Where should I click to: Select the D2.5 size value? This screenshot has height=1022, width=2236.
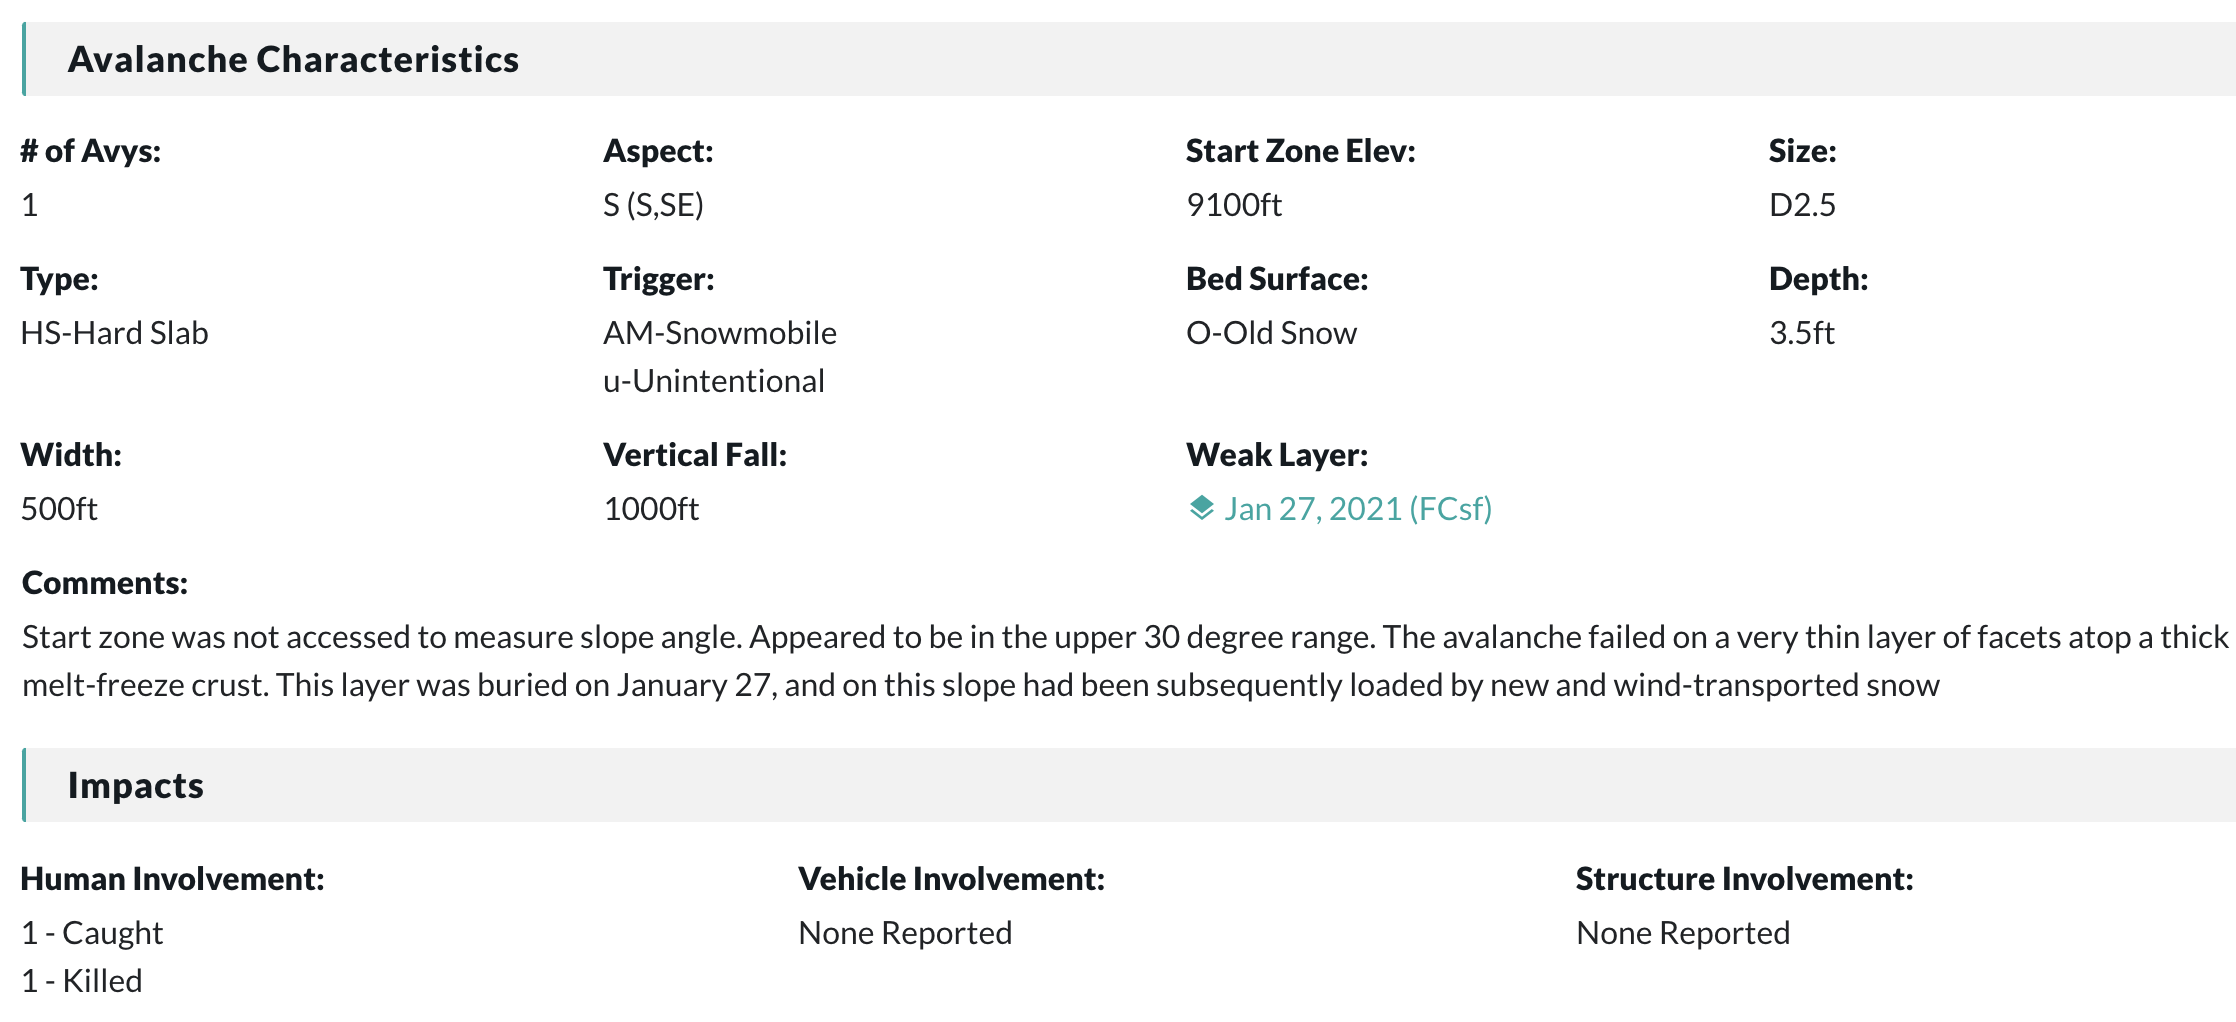point(1802,205)
